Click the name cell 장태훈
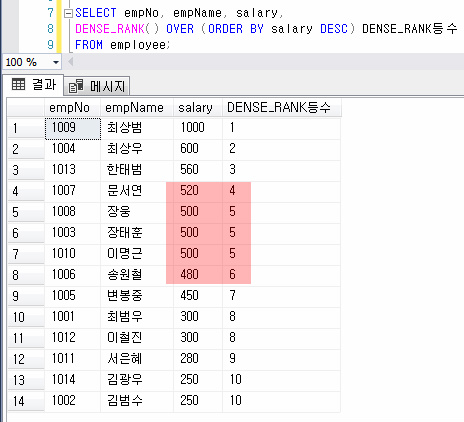 click(137, 233)
